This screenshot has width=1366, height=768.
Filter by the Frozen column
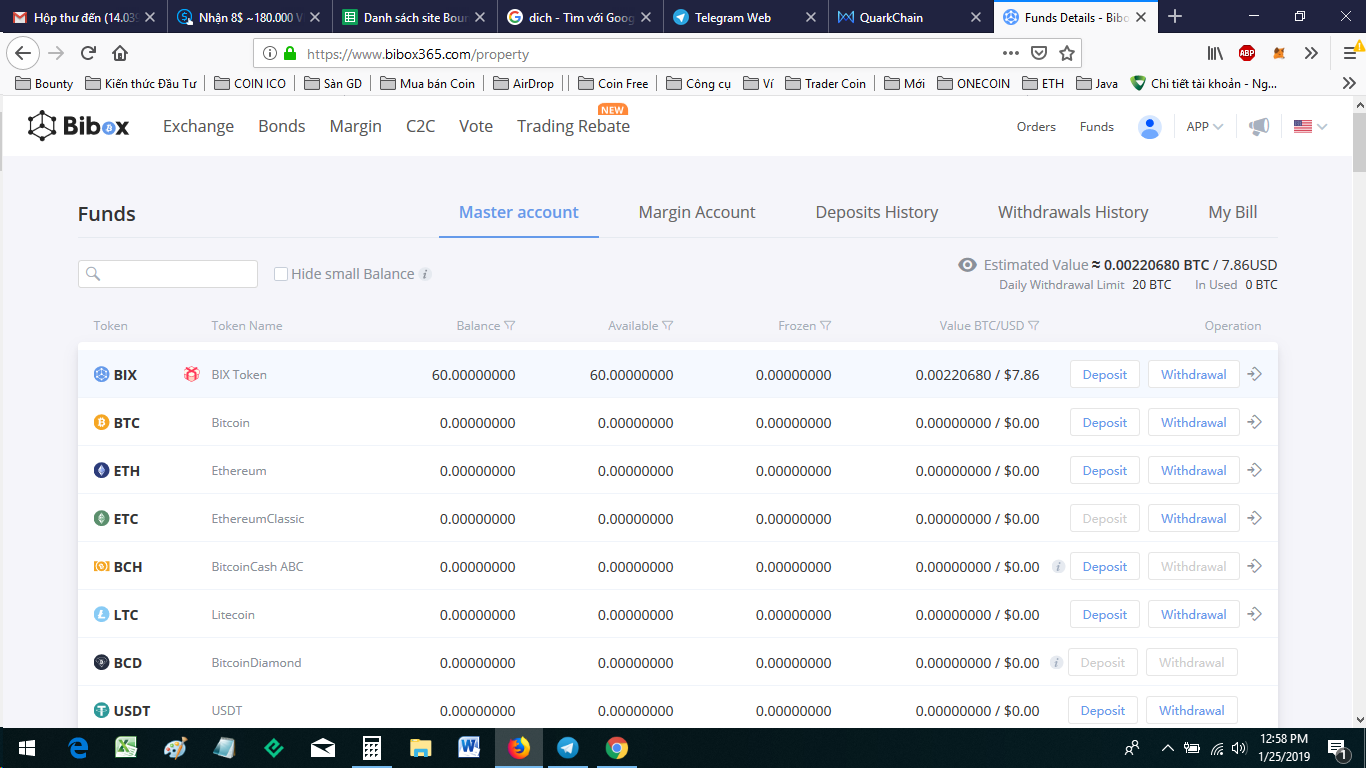click(826, 326)
